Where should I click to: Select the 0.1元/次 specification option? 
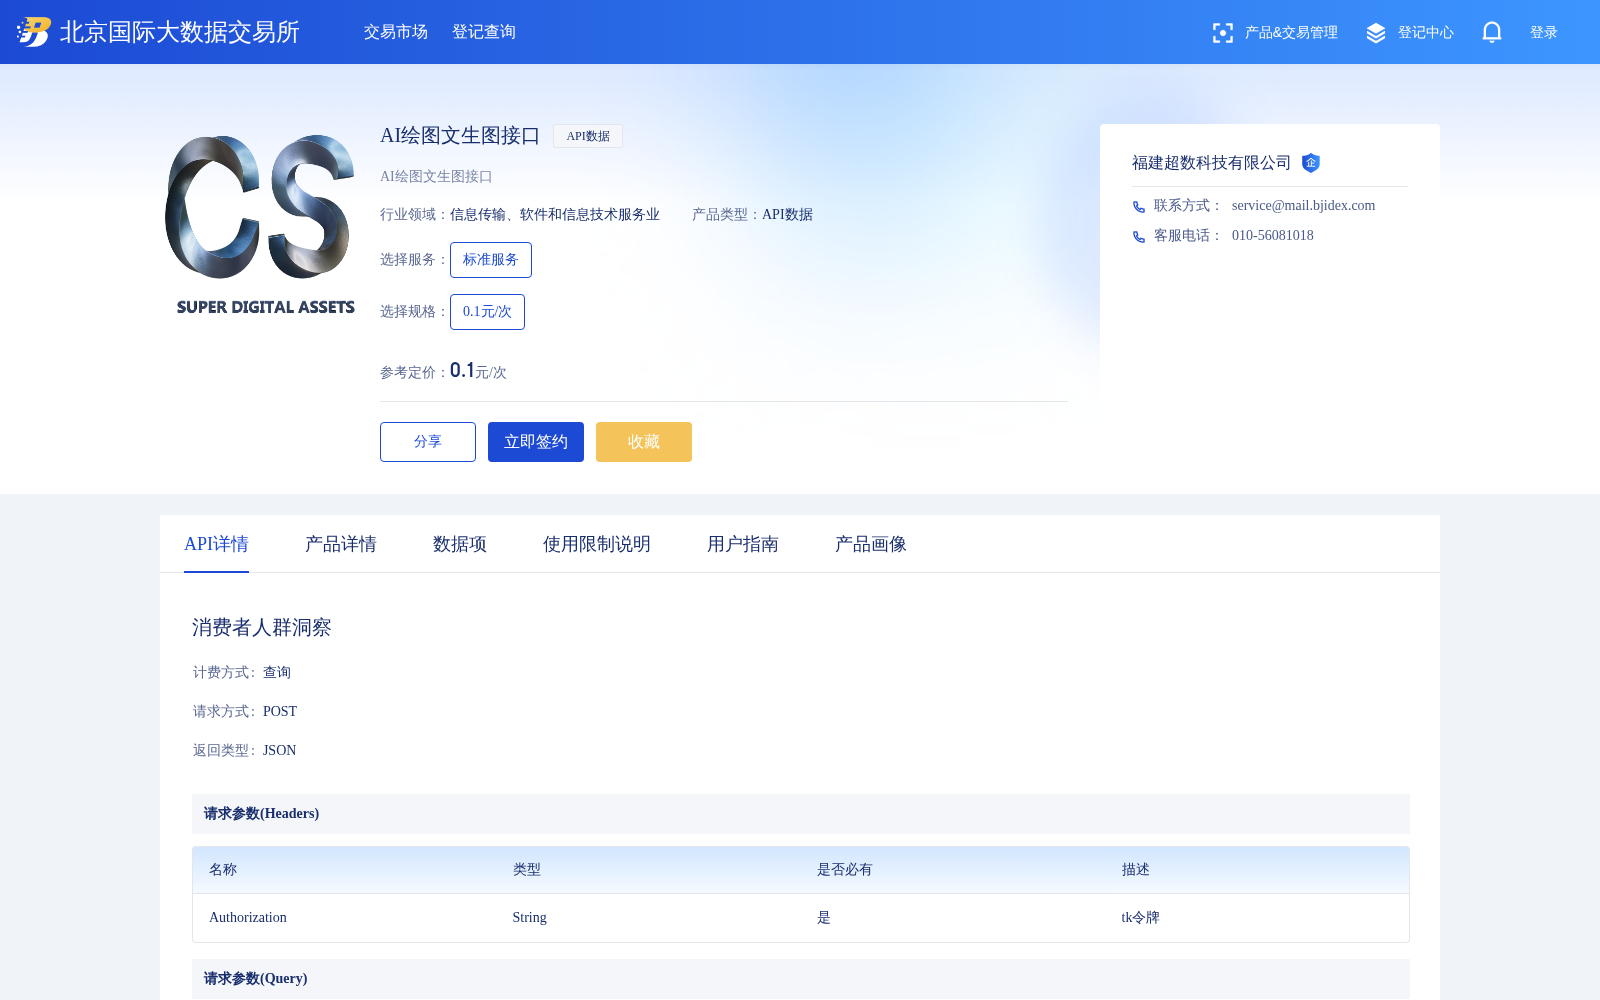pyautogui.click(x=487, y=312)
